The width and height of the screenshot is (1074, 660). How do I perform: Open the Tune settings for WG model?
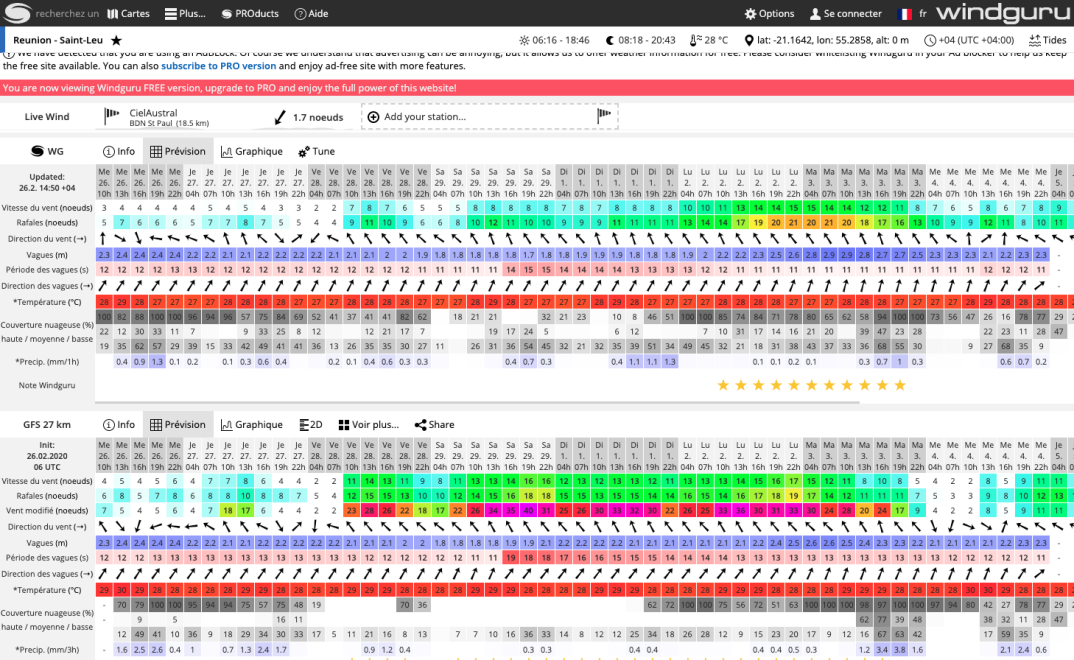[316, 152]
